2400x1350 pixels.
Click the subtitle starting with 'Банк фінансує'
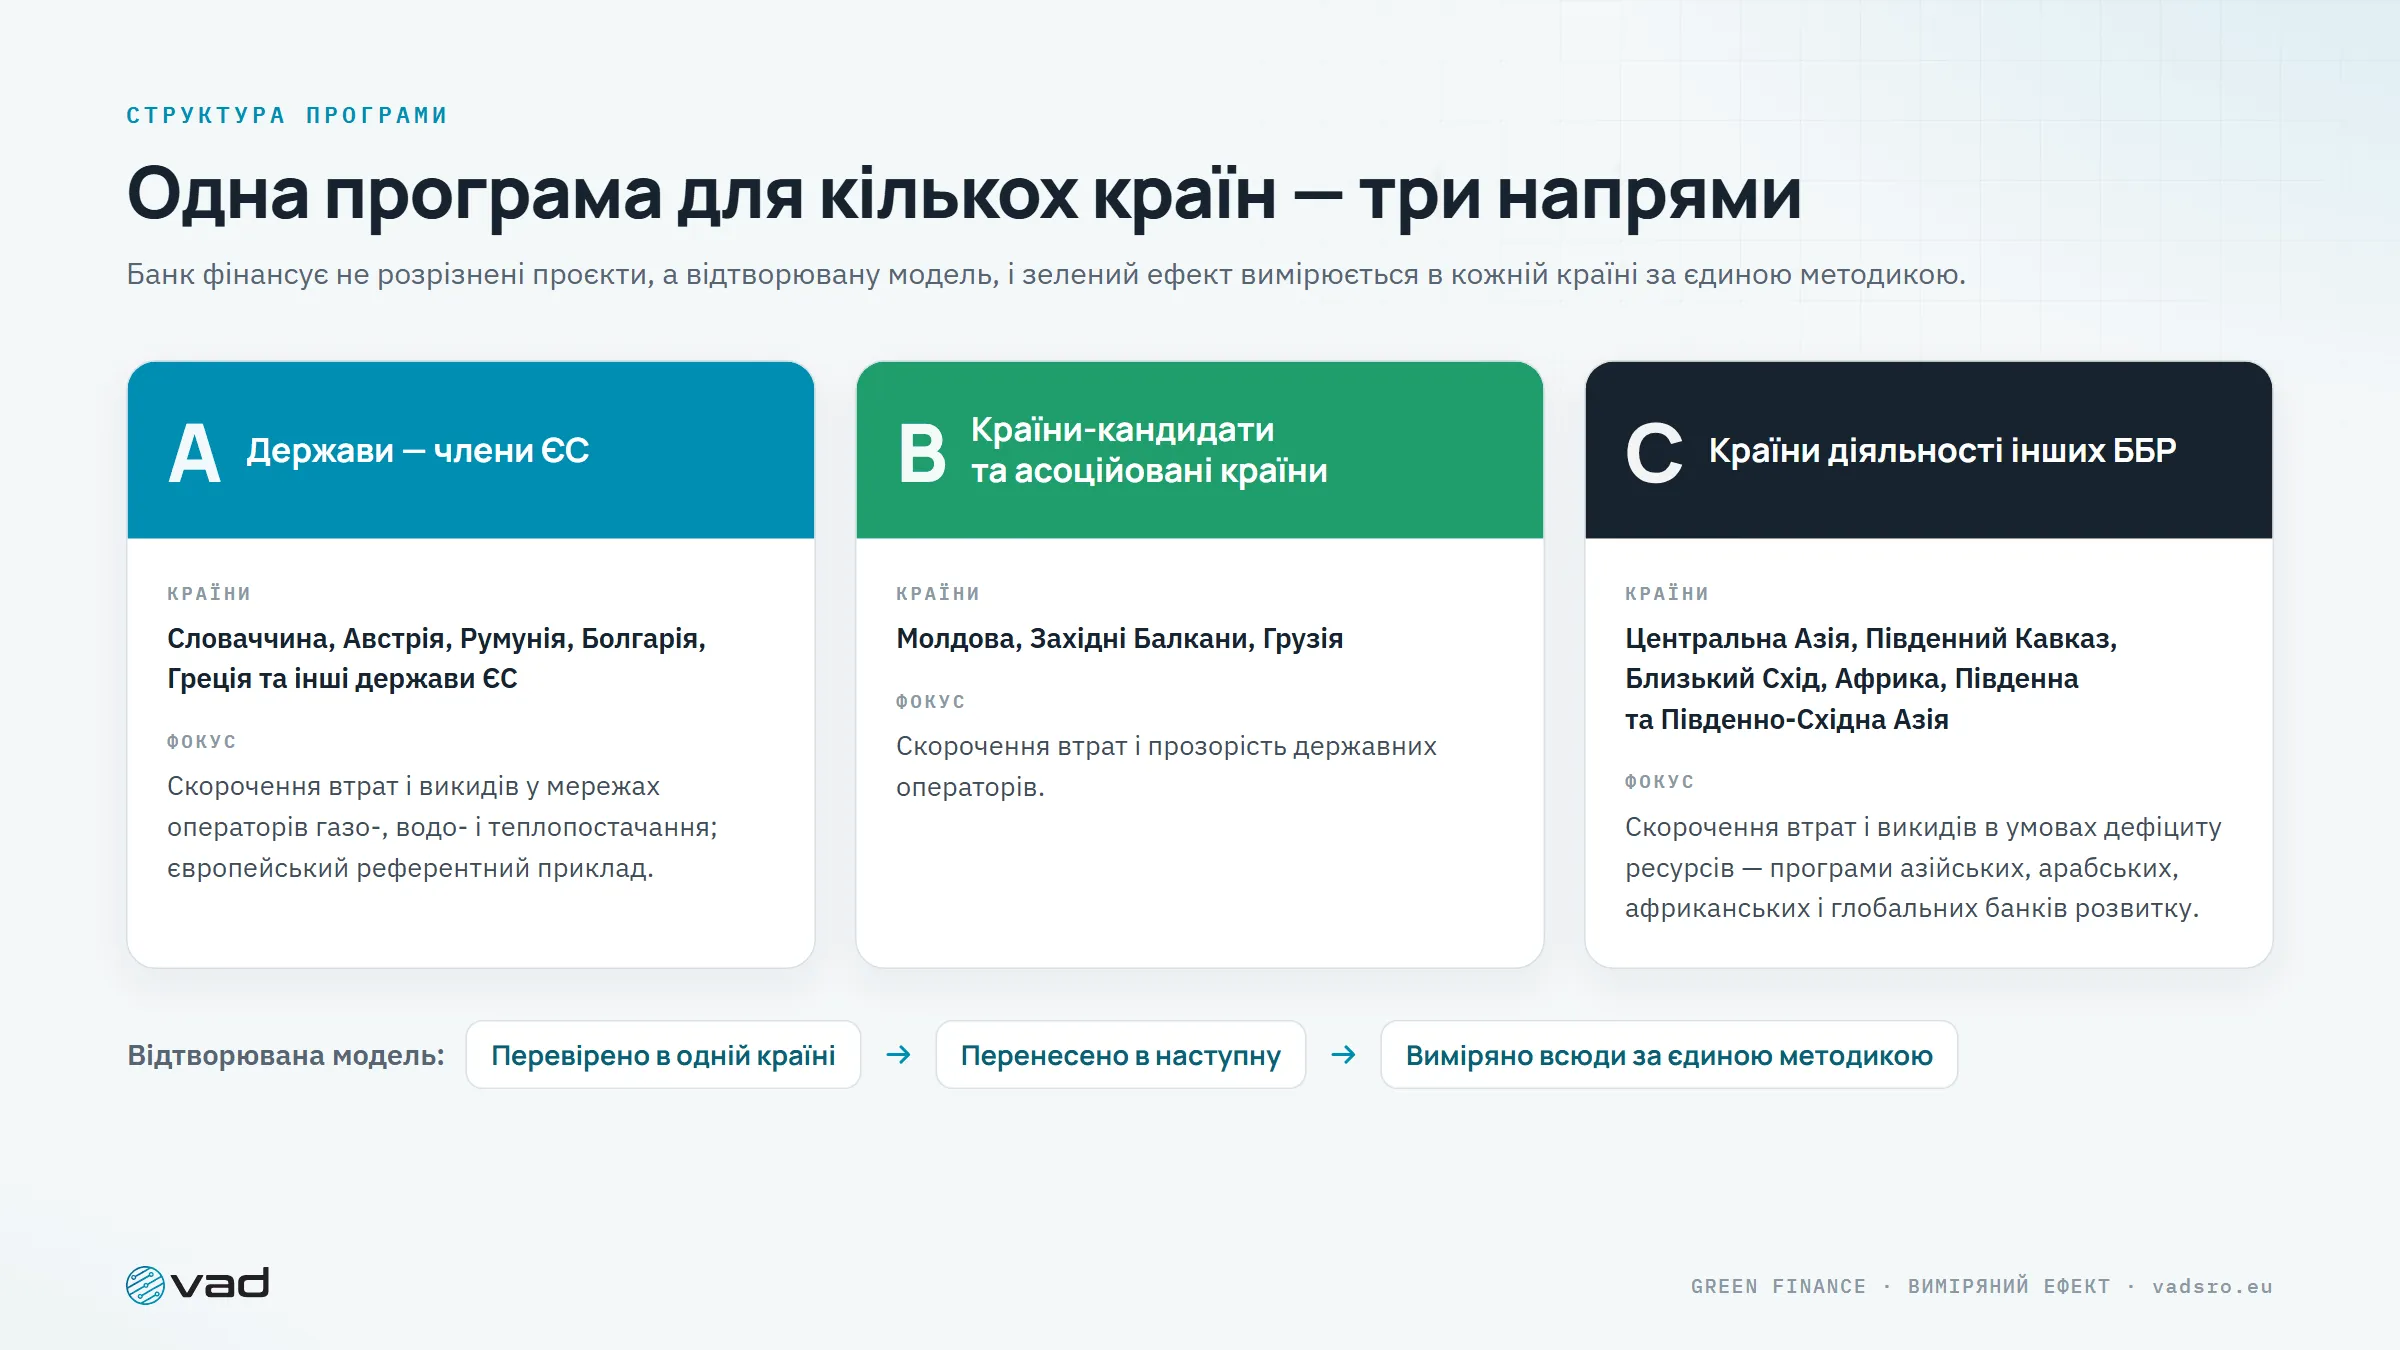[1046, 274]
